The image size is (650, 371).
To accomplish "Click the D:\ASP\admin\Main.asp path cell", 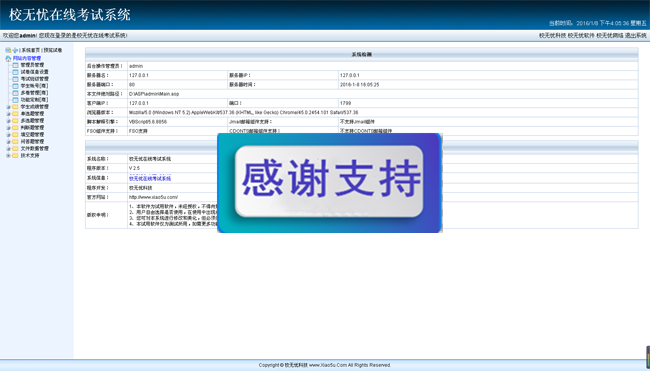I will (x=154, y=94).
